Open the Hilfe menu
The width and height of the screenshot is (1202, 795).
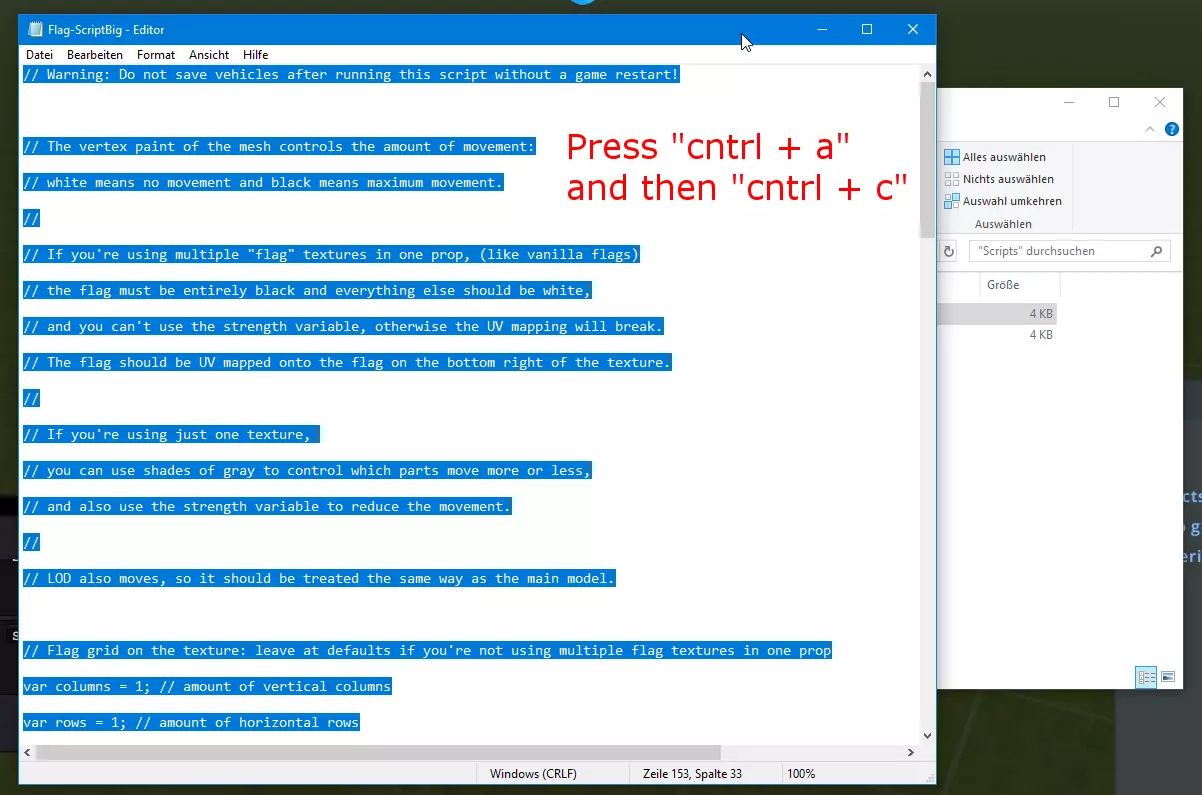[x=256, y=55]
